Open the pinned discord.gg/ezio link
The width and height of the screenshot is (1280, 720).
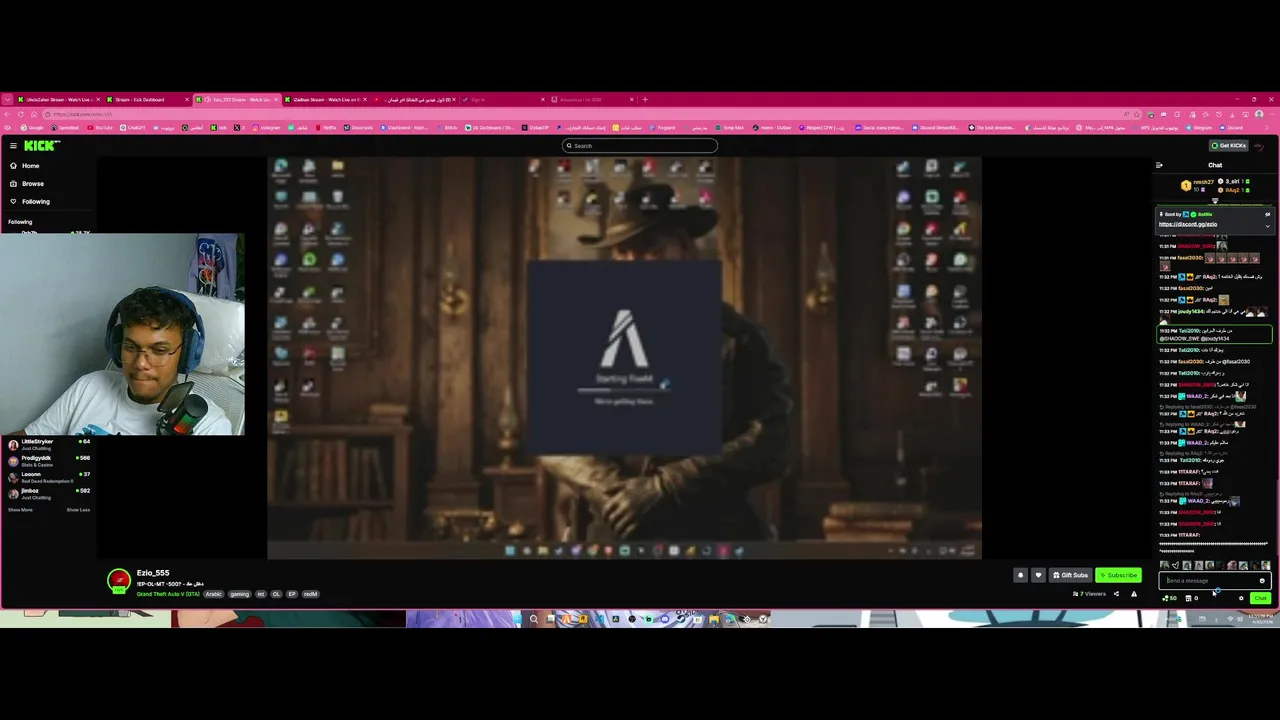1188,224
